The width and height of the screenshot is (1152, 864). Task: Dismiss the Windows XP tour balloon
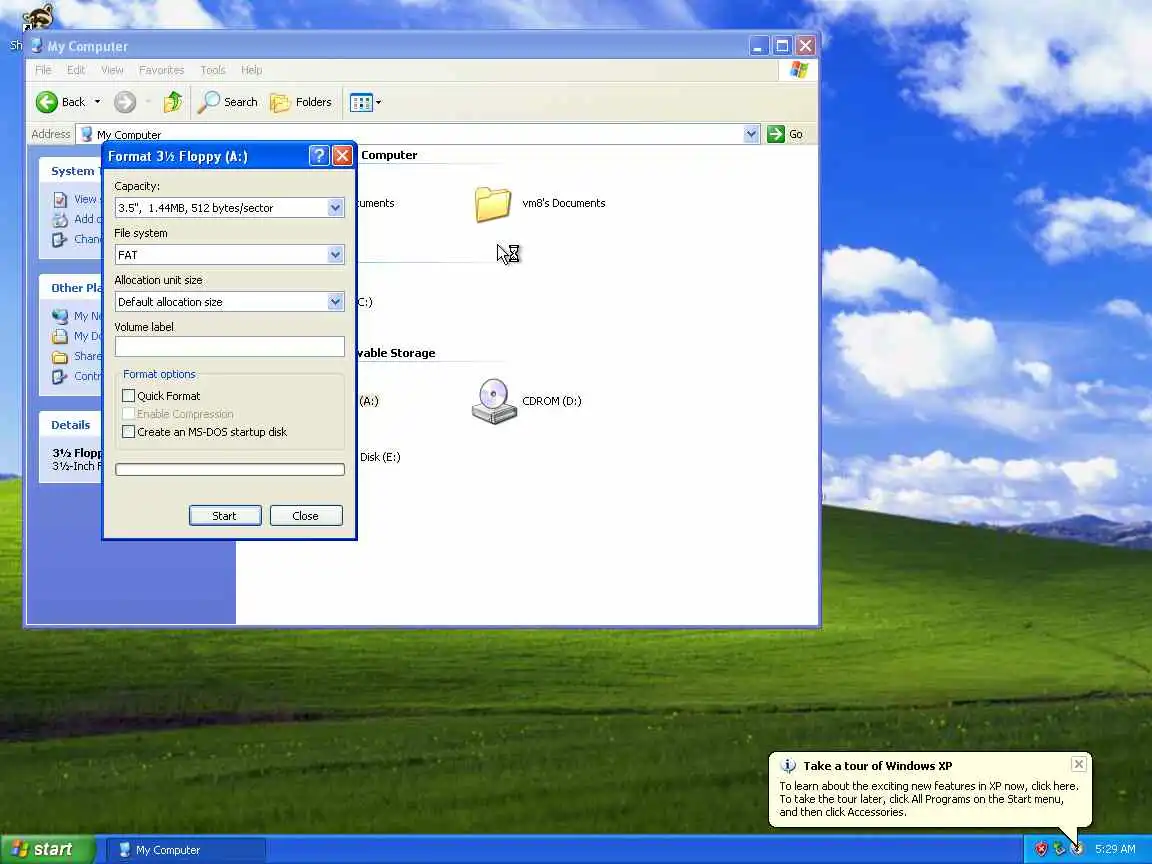point(1079,764)
